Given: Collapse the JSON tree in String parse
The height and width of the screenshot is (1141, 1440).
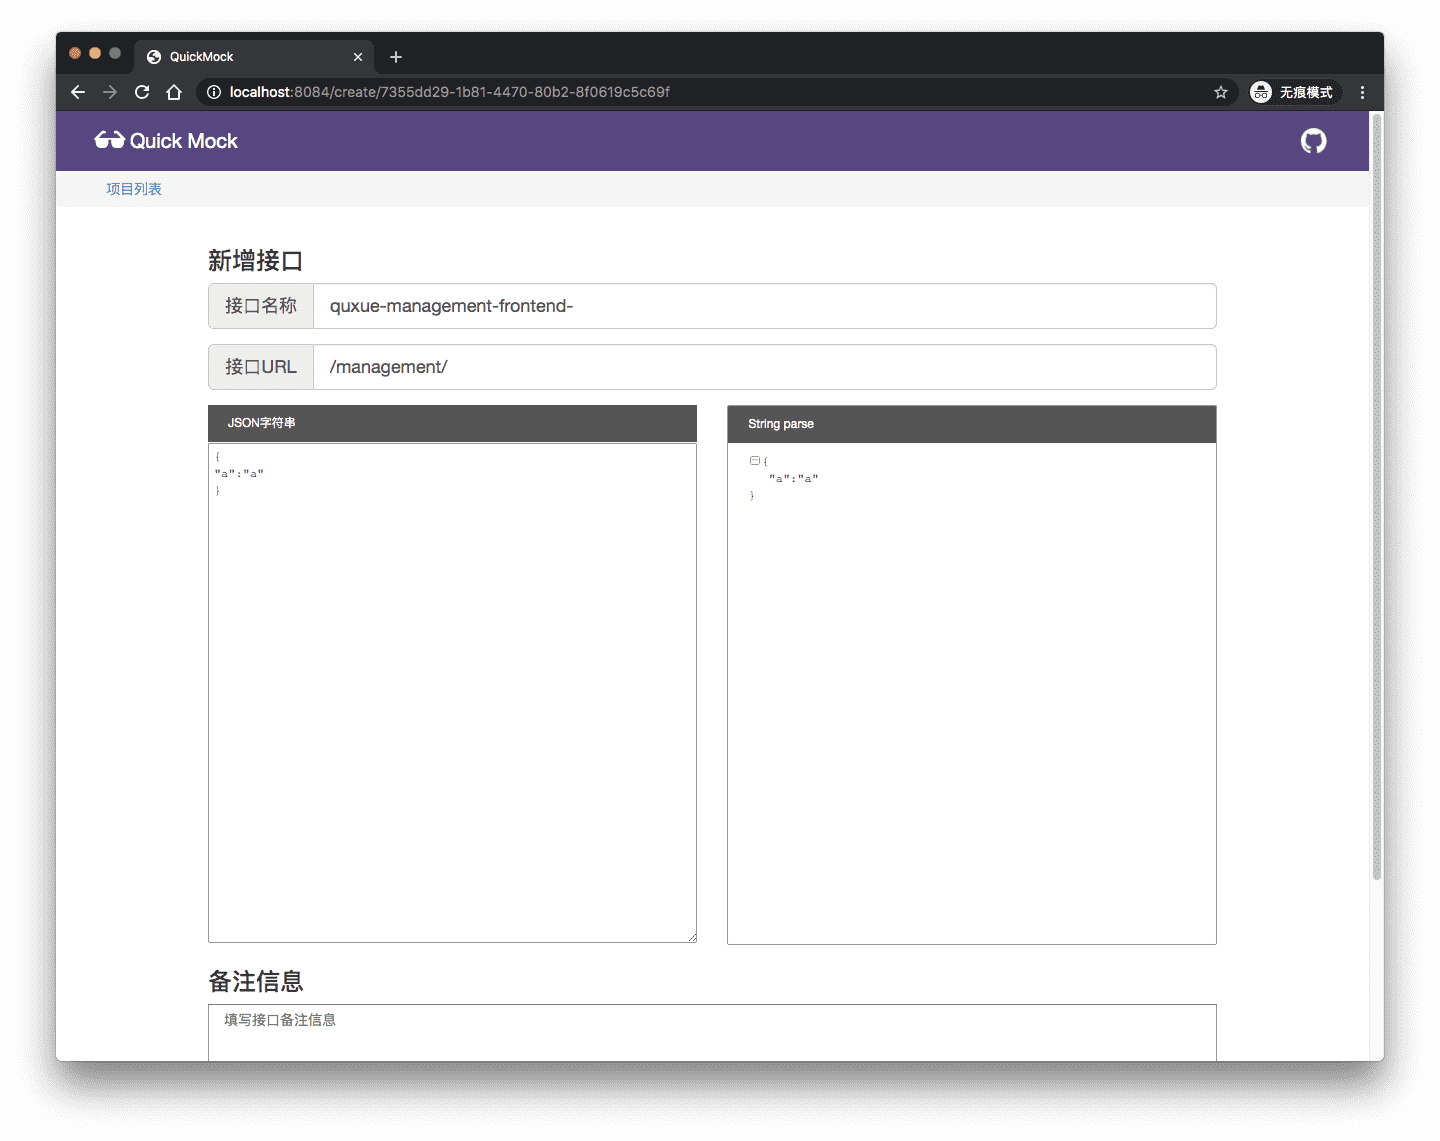Looking at the screenshot, I should point(754,461).
